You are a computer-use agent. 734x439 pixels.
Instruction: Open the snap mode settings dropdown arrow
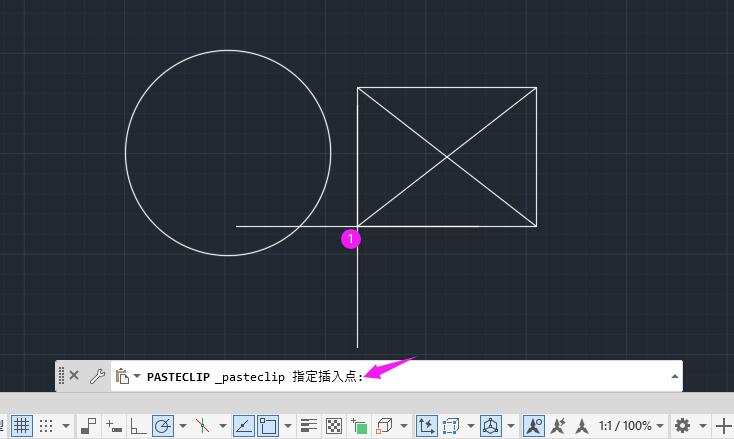pyautogui.click(x=66, y=426)
